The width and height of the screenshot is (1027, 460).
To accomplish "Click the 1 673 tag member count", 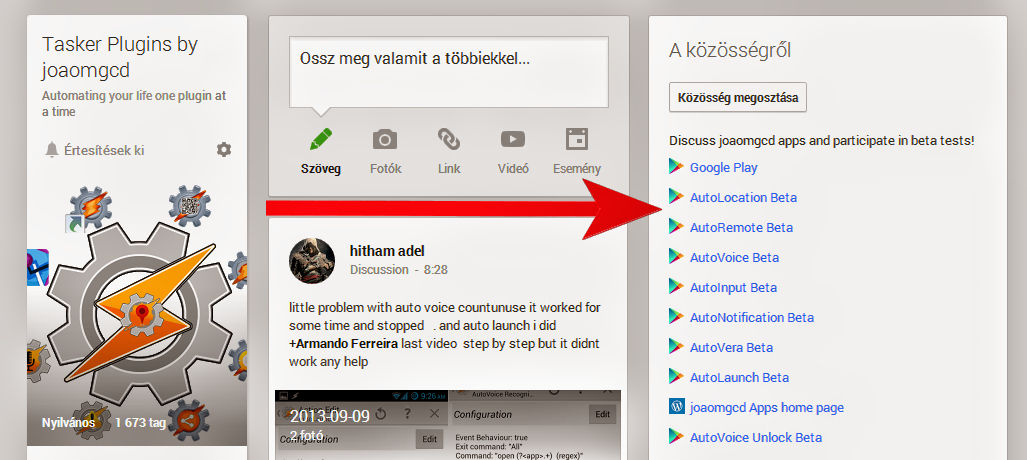I will pyautogui.click(x=140, y=423).
